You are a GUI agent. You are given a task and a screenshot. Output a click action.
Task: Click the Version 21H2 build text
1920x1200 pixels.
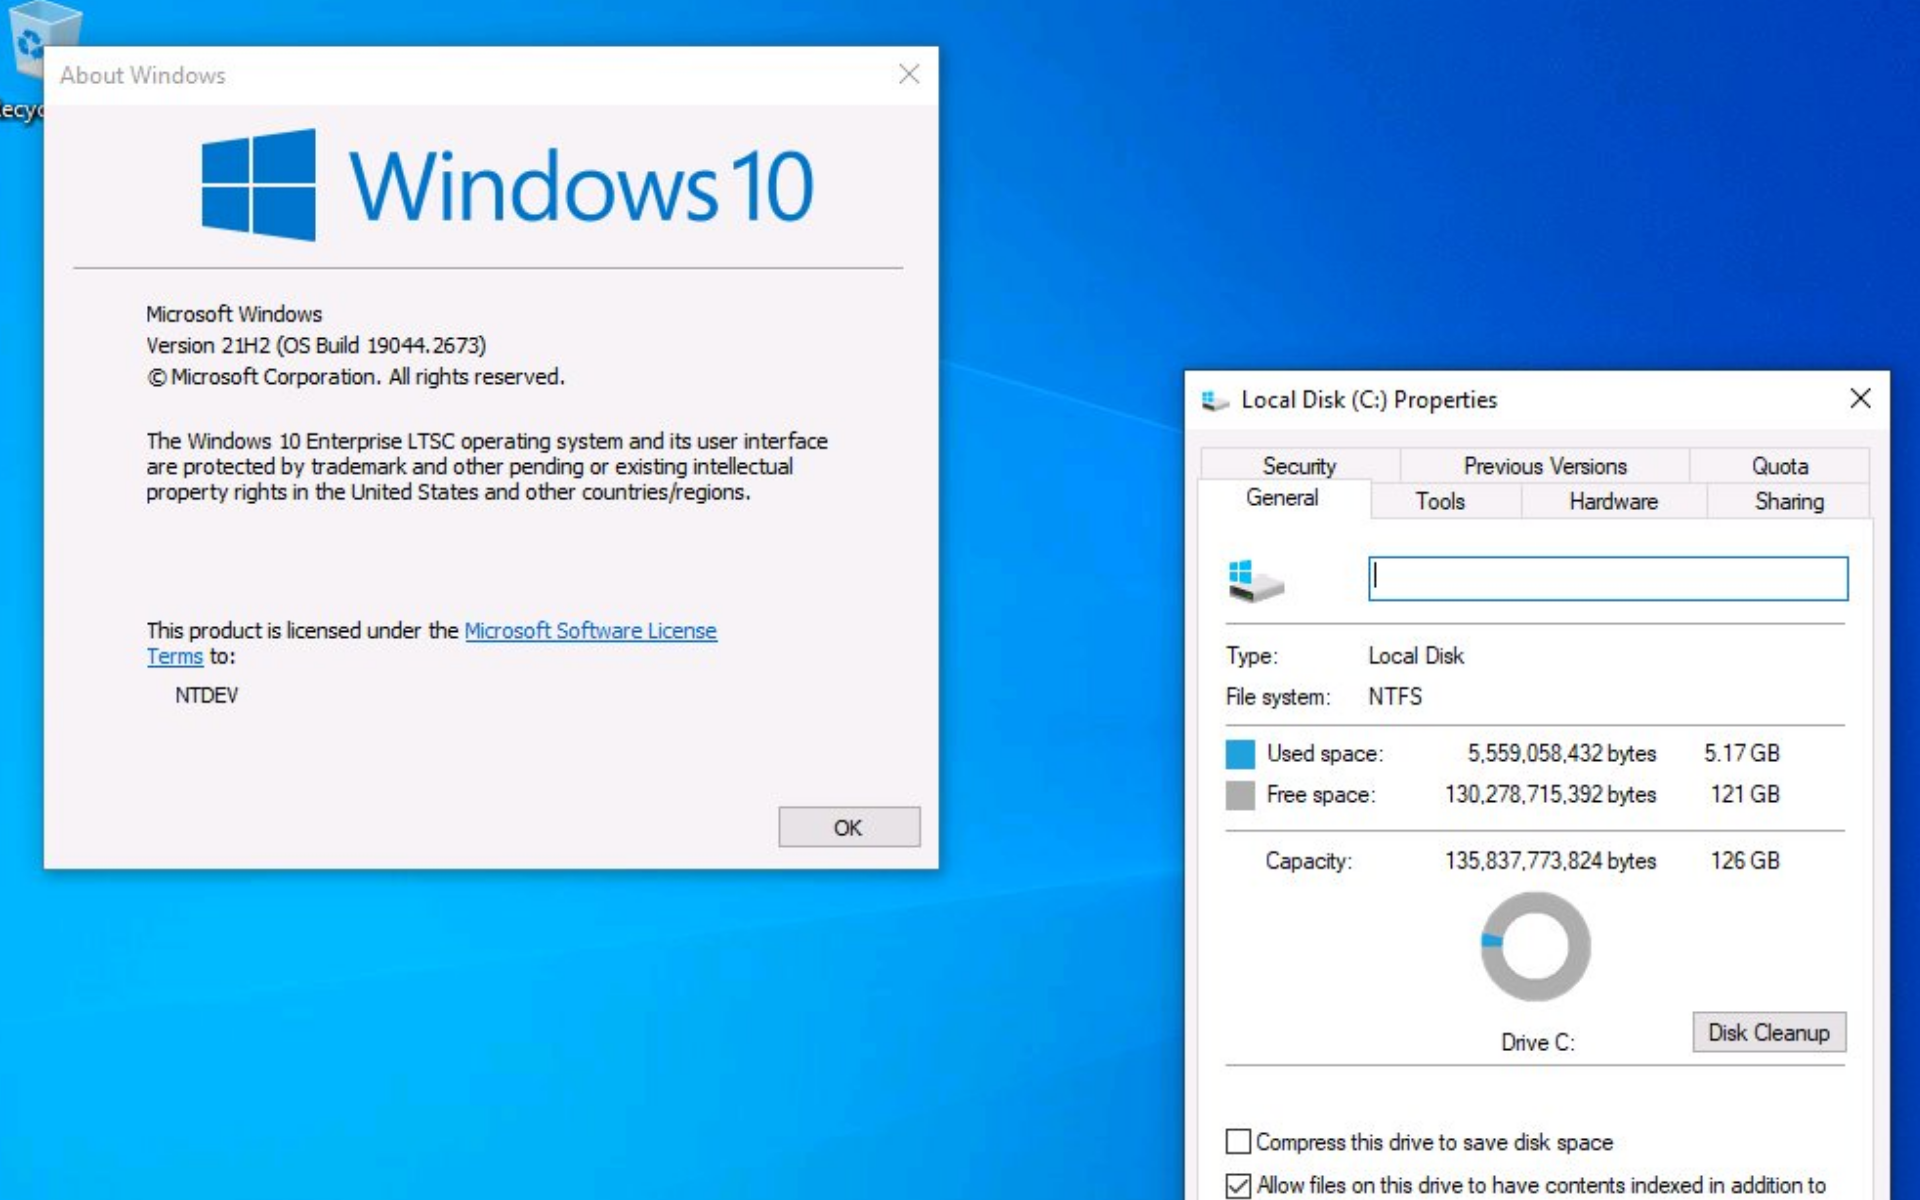point(316,345)
